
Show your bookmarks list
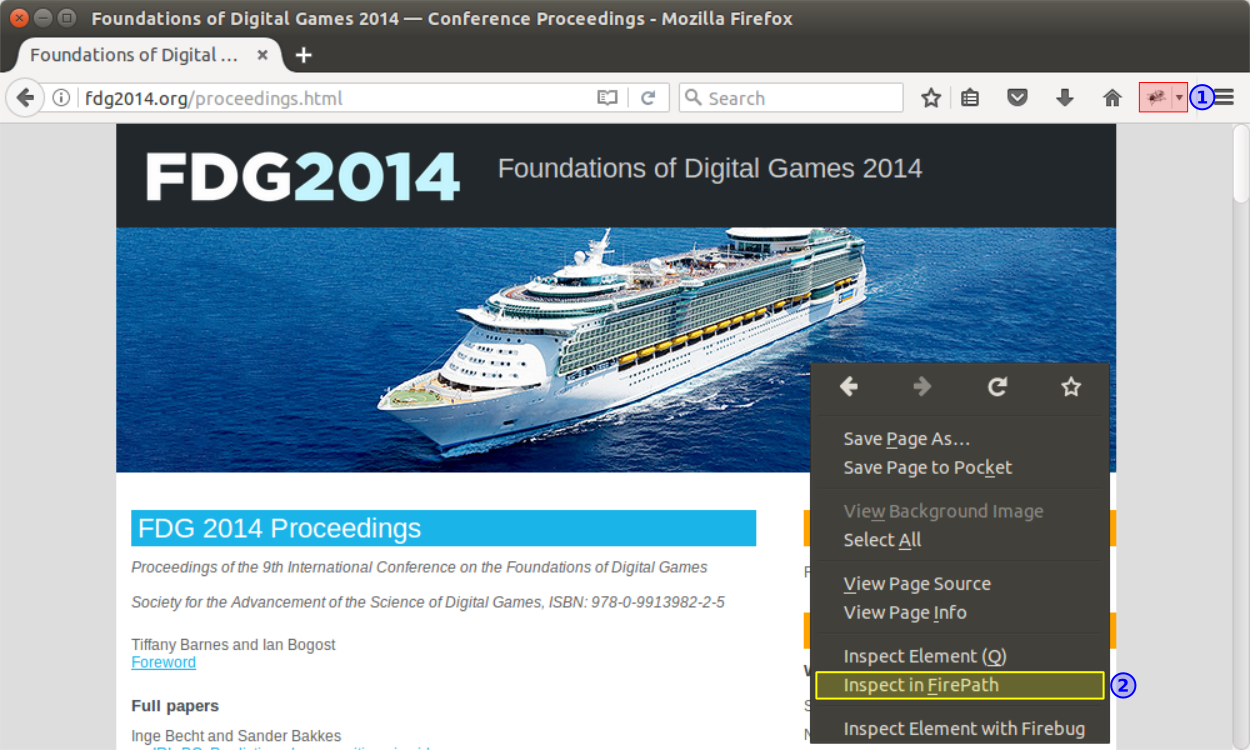click(x=970, y=98)
